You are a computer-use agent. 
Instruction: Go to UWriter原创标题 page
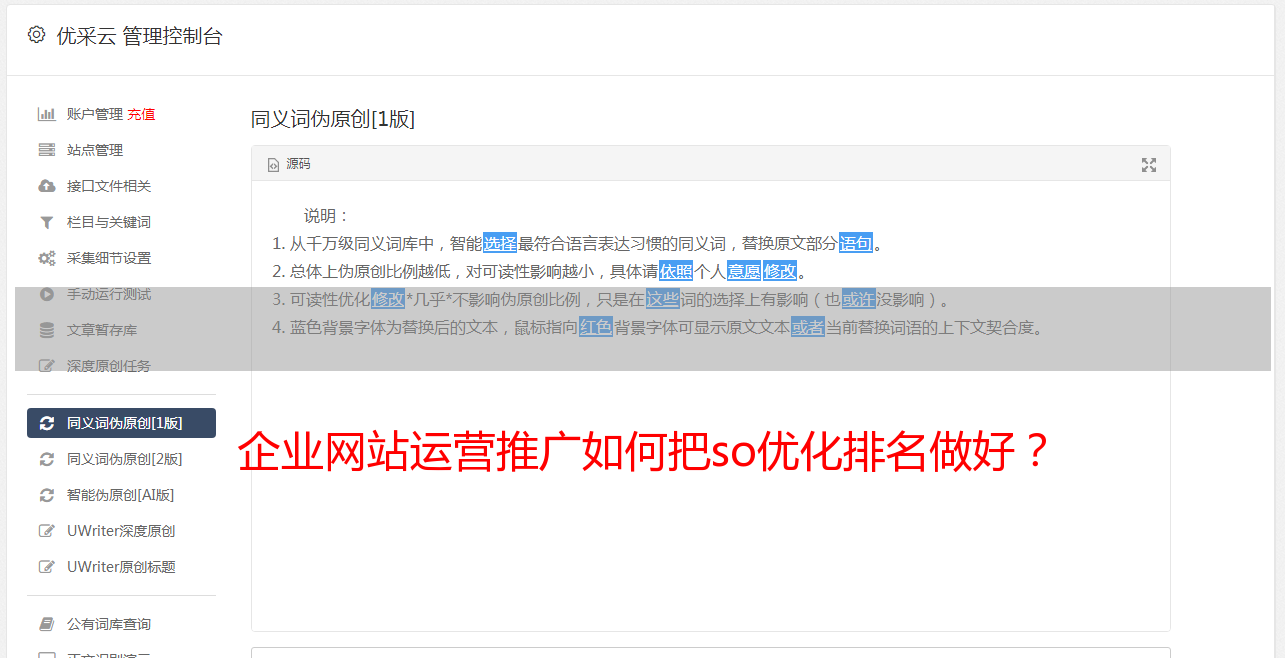pos(121,567)
